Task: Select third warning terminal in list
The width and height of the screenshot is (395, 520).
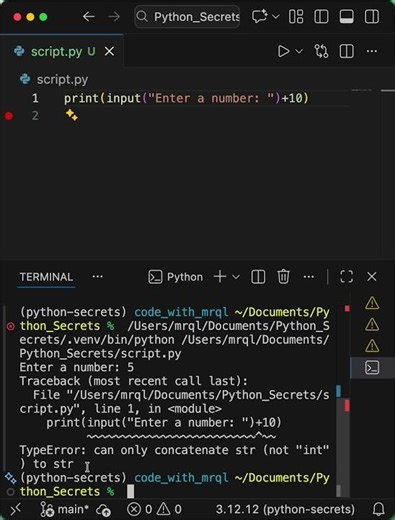Action: (372, 346)
